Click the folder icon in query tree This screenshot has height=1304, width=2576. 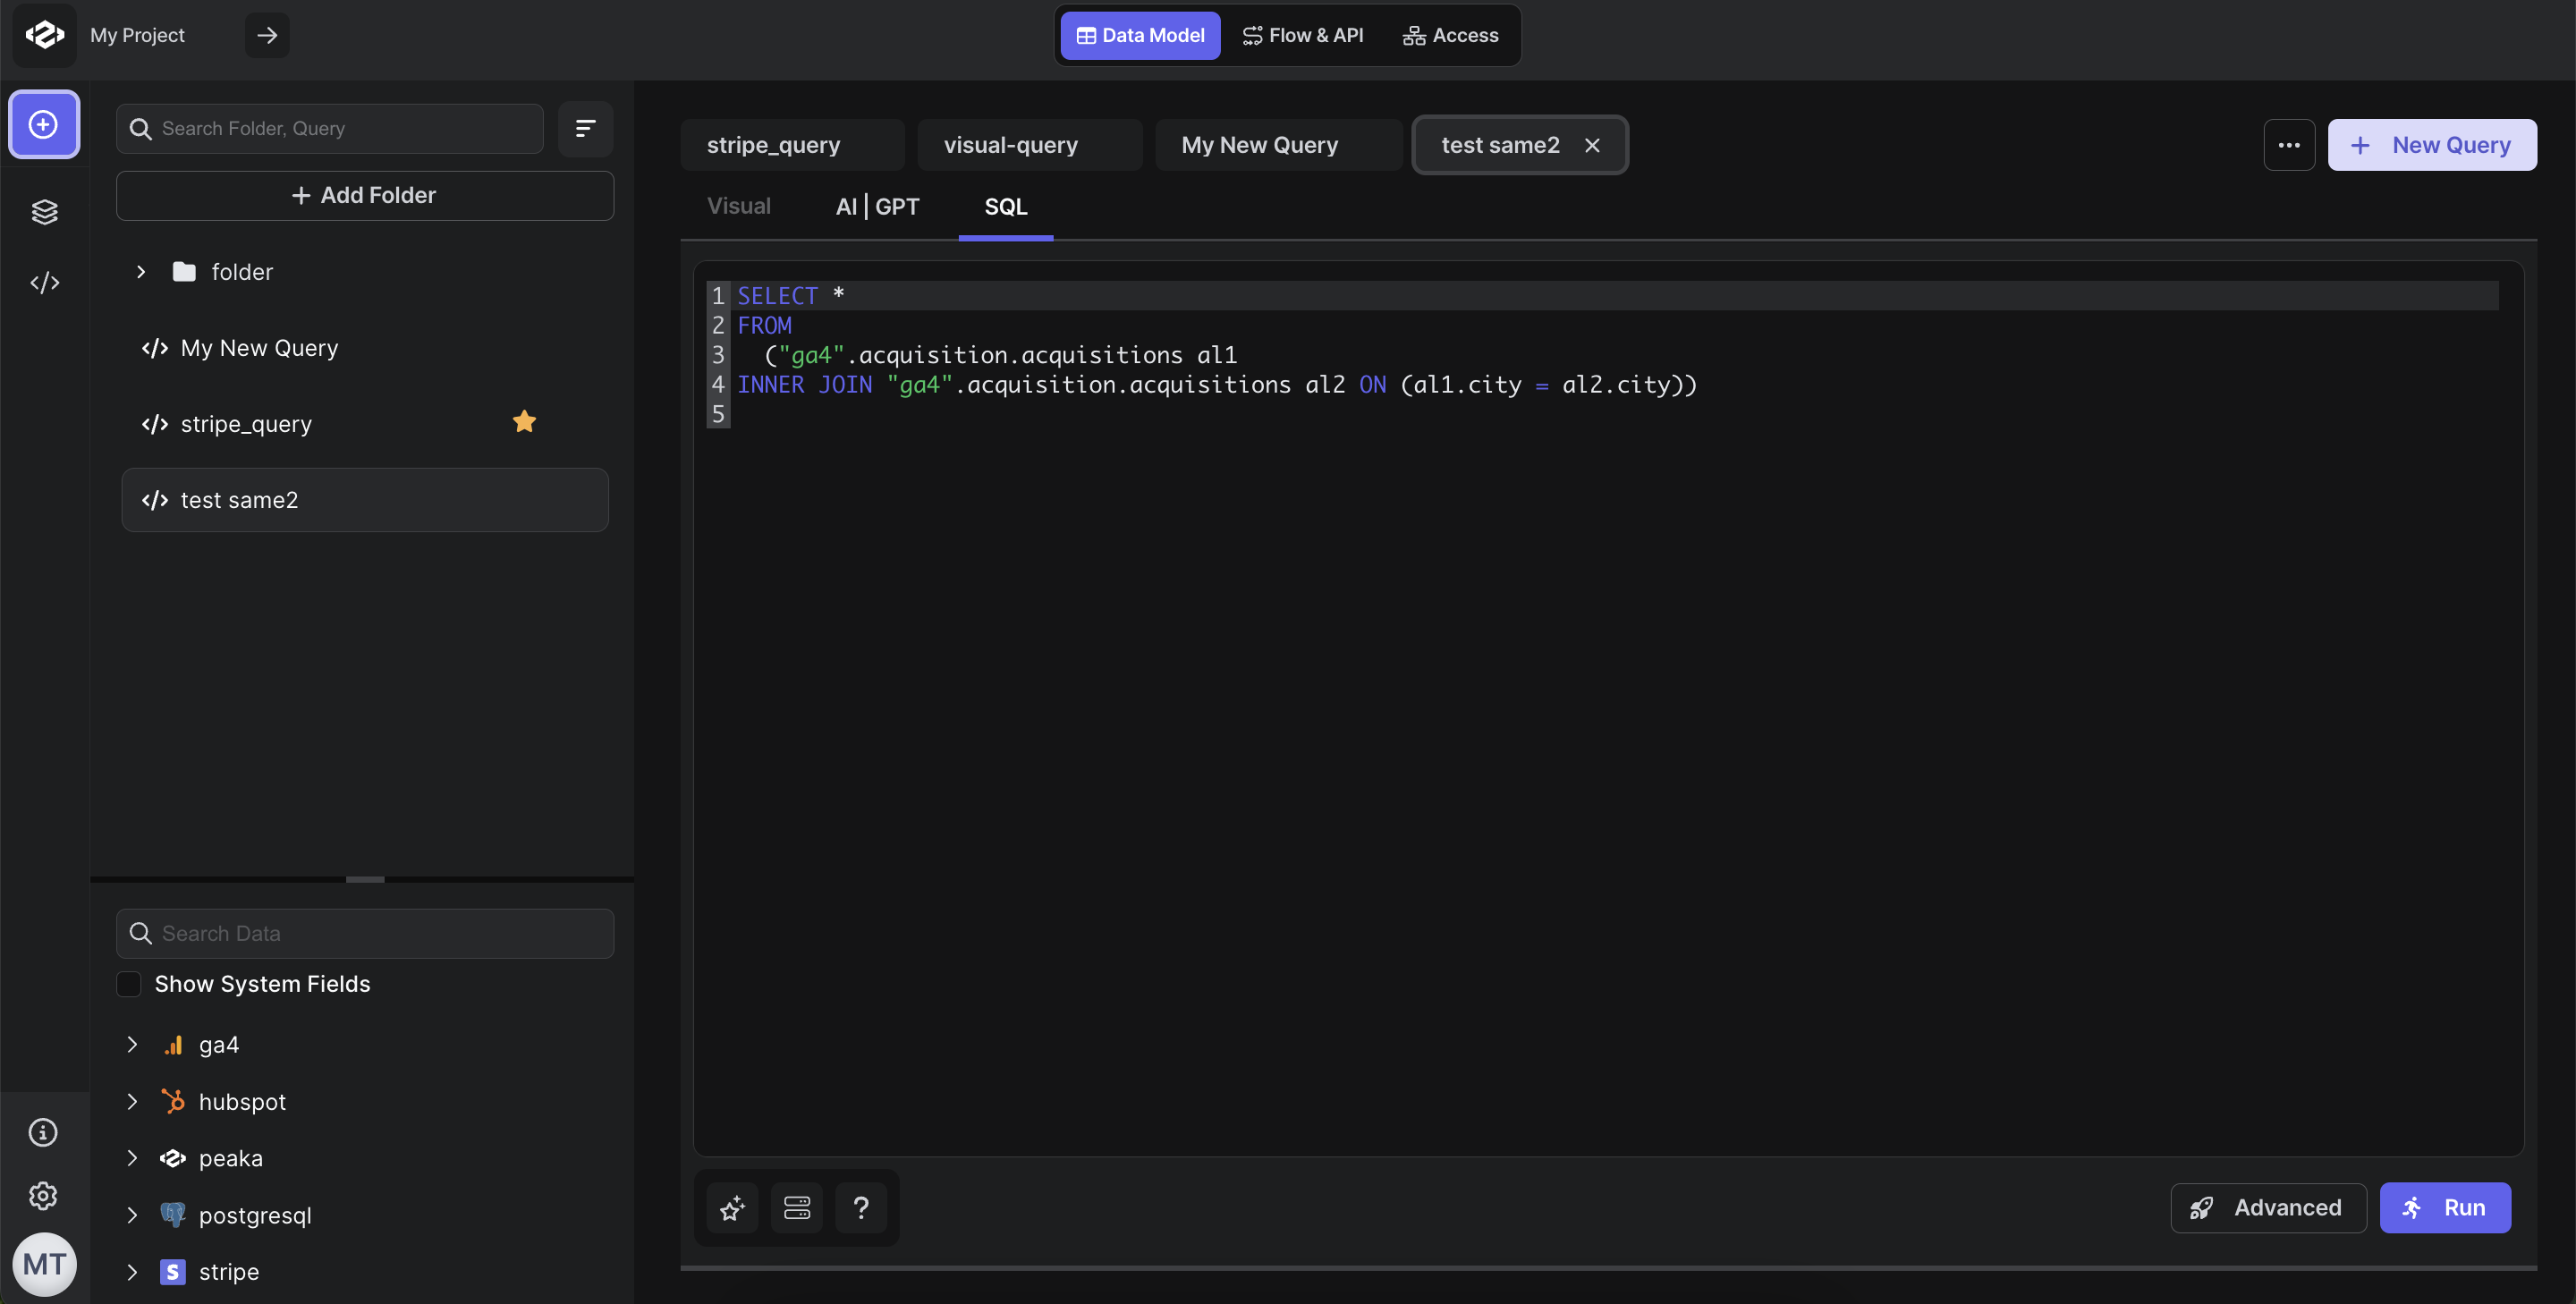pos(184,271)
